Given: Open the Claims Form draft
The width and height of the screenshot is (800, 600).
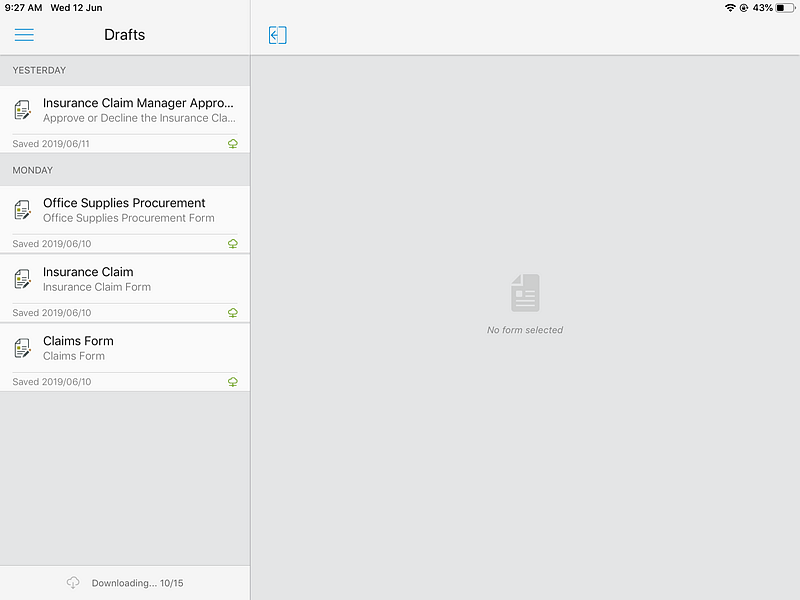Looking at the screenshot, I should (125, 358).
